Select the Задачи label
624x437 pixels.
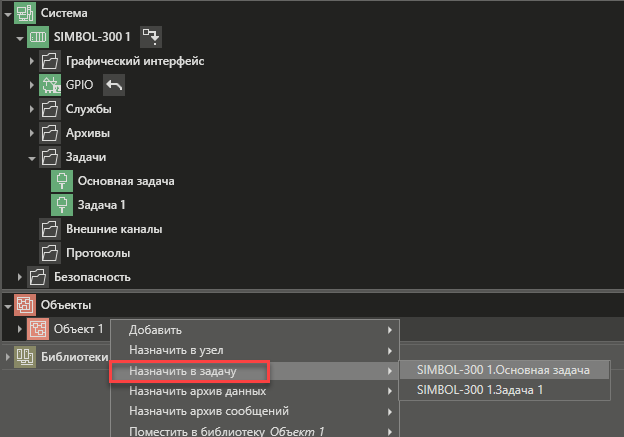point(86,157)
